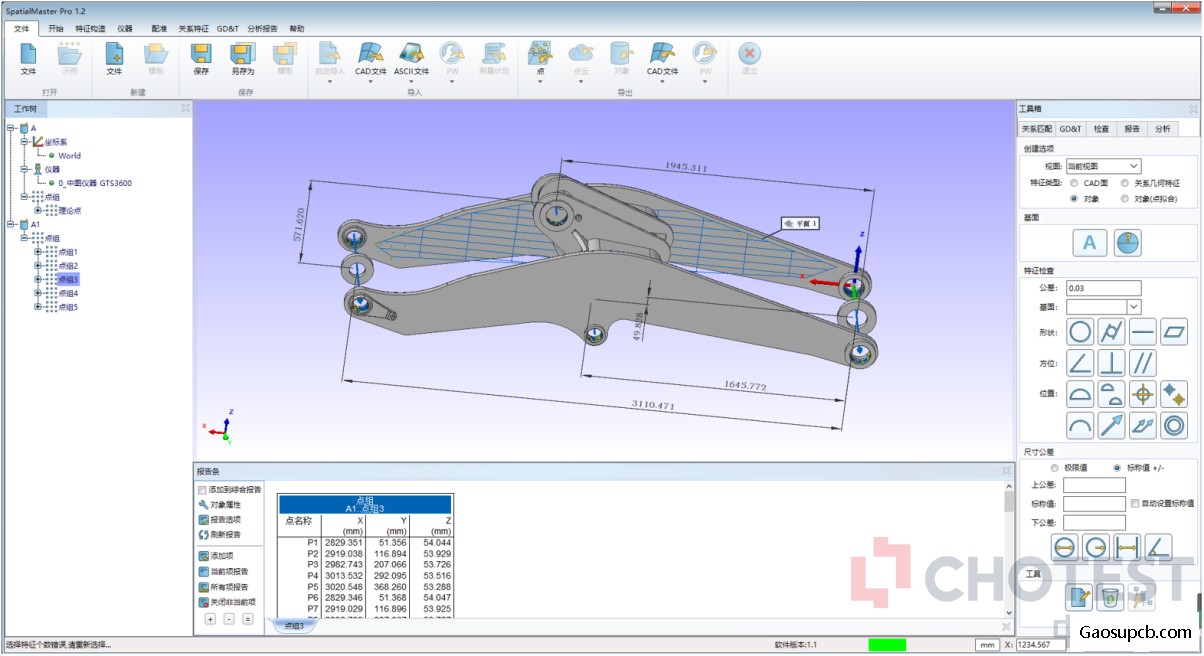Choose the true position (crosshair circle) icon

coord(1143,394)
